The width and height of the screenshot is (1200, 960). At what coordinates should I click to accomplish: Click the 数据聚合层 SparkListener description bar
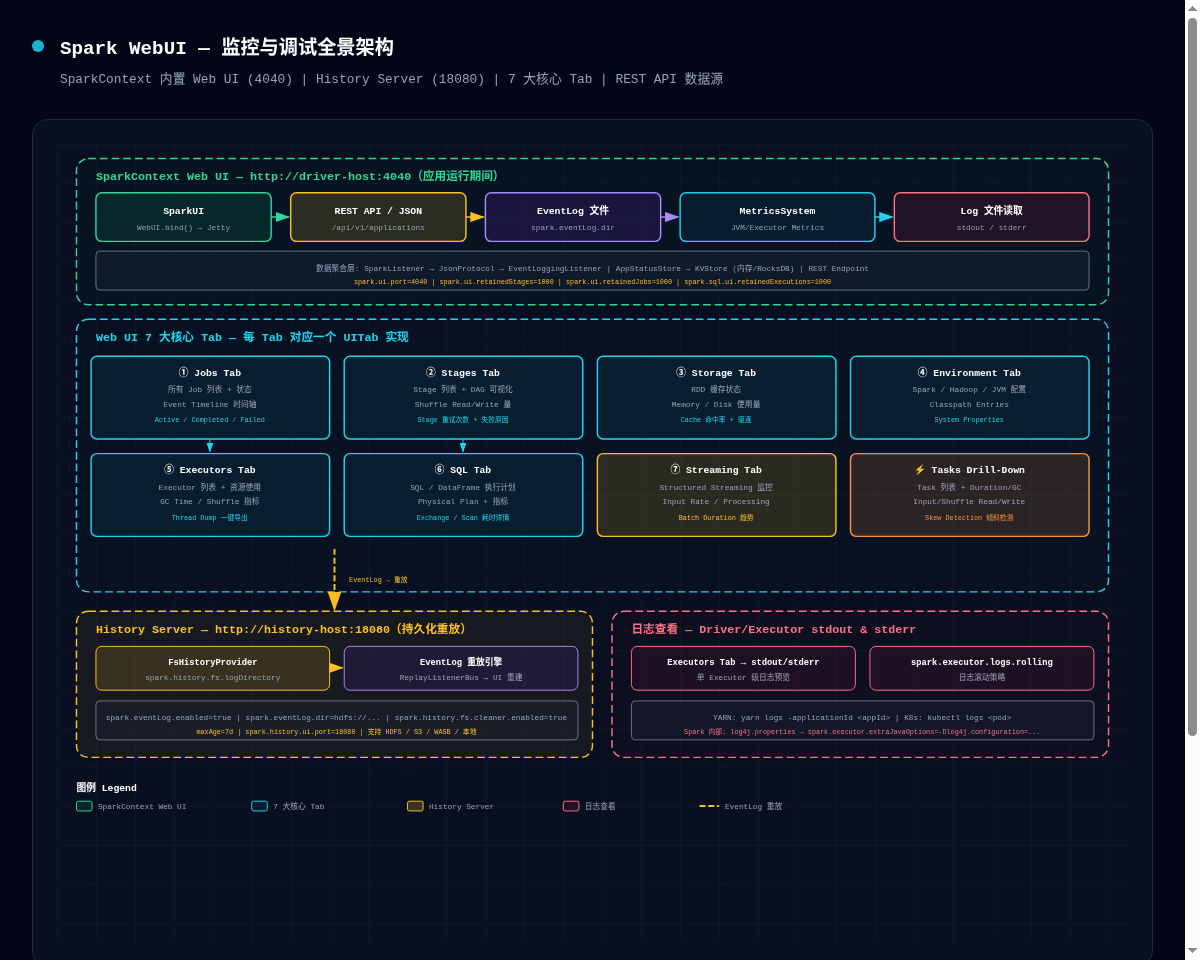pyautogui.click(x=592, y=271)
